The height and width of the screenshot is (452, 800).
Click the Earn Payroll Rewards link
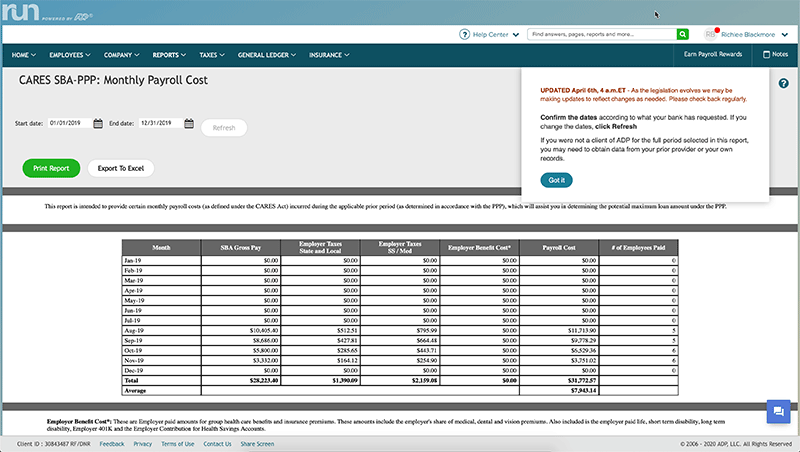(712, 54)
